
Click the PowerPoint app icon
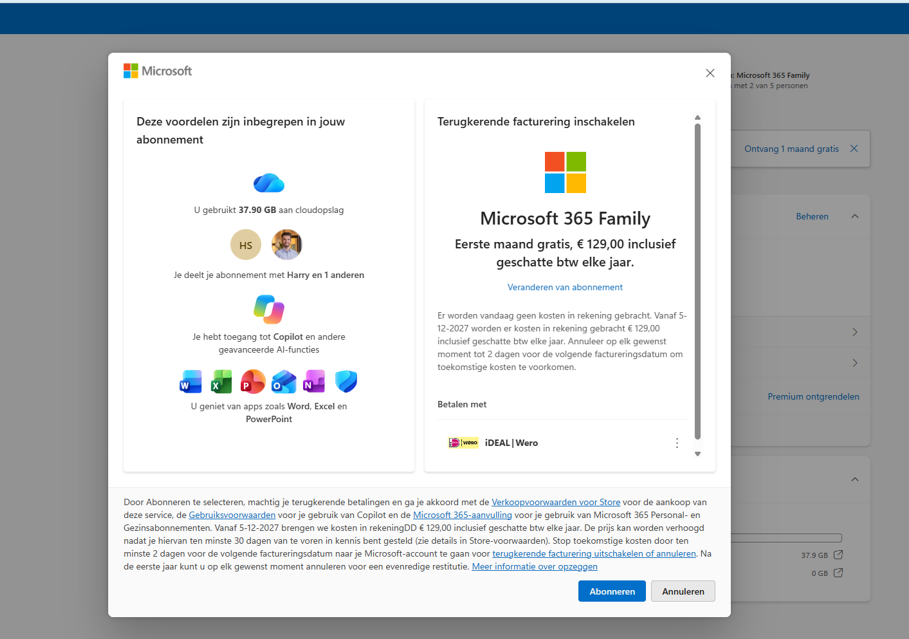click(252, 382)
